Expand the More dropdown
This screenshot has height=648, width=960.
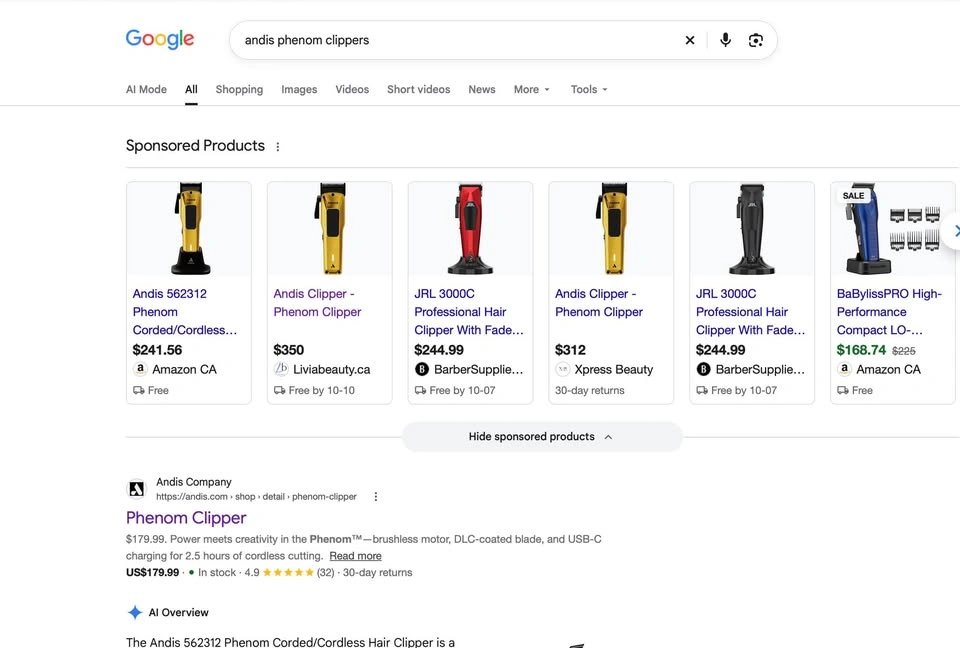(531, 89)
